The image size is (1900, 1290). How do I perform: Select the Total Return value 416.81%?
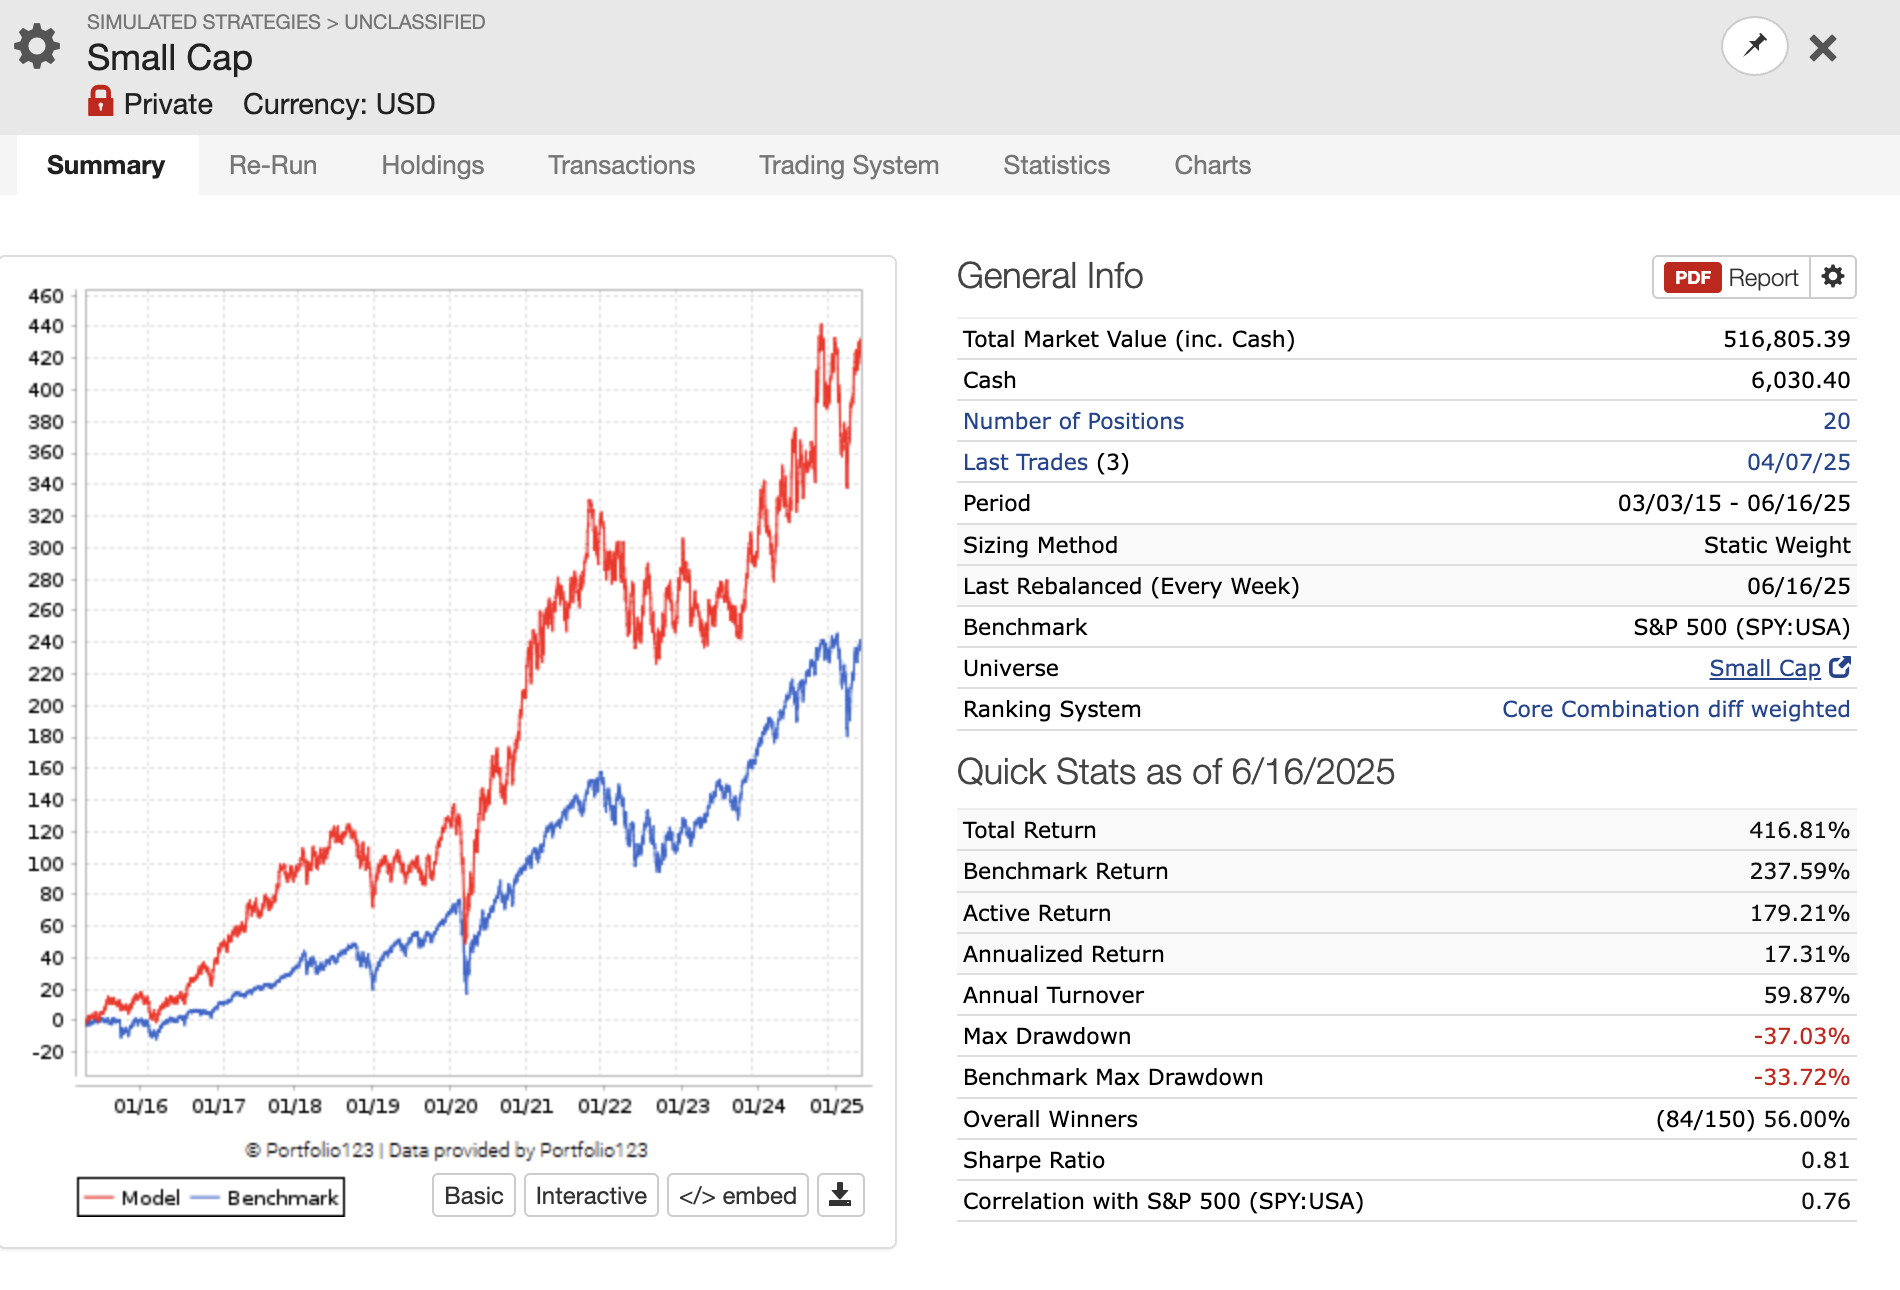pyautogui.click(x=1799, y=830)
